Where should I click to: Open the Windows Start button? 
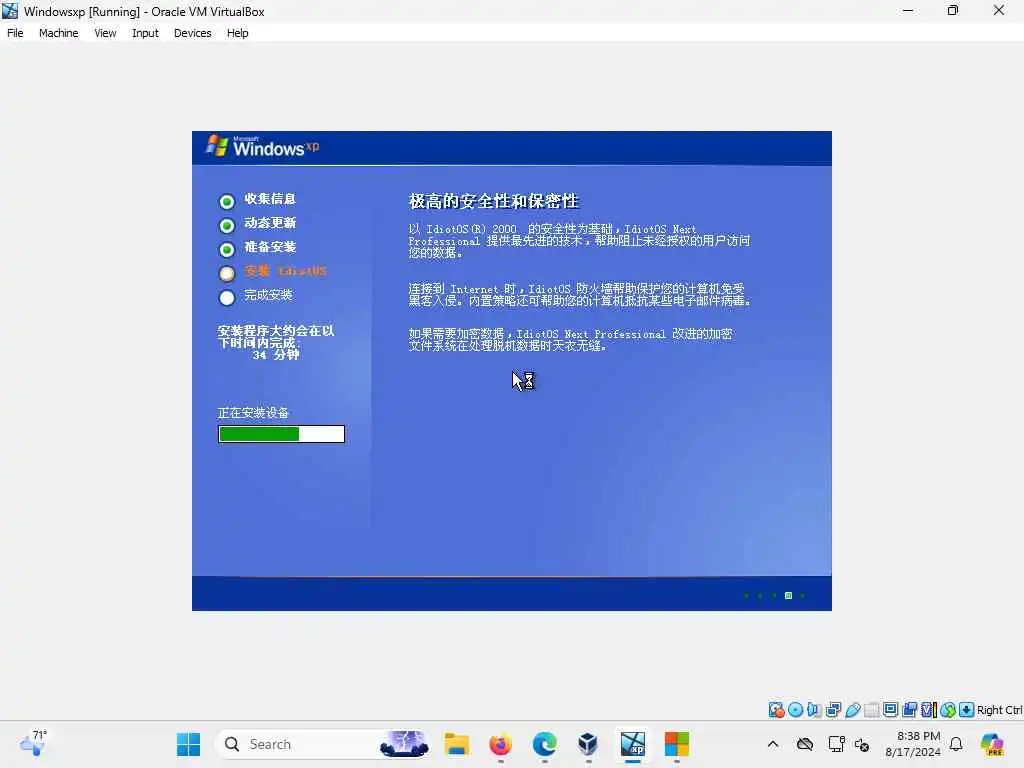click(x=189, y=744)
